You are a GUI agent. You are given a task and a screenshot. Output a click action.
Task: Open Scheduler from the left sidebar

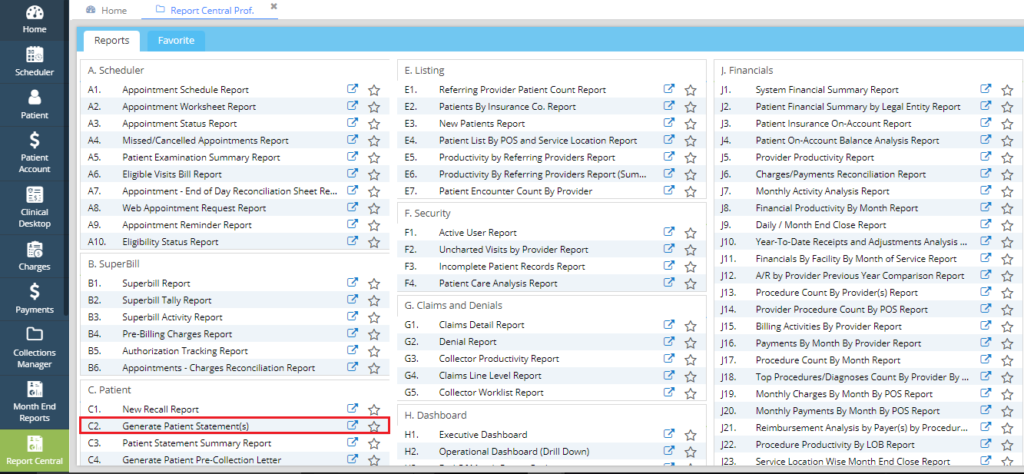(x=34, y=61)
